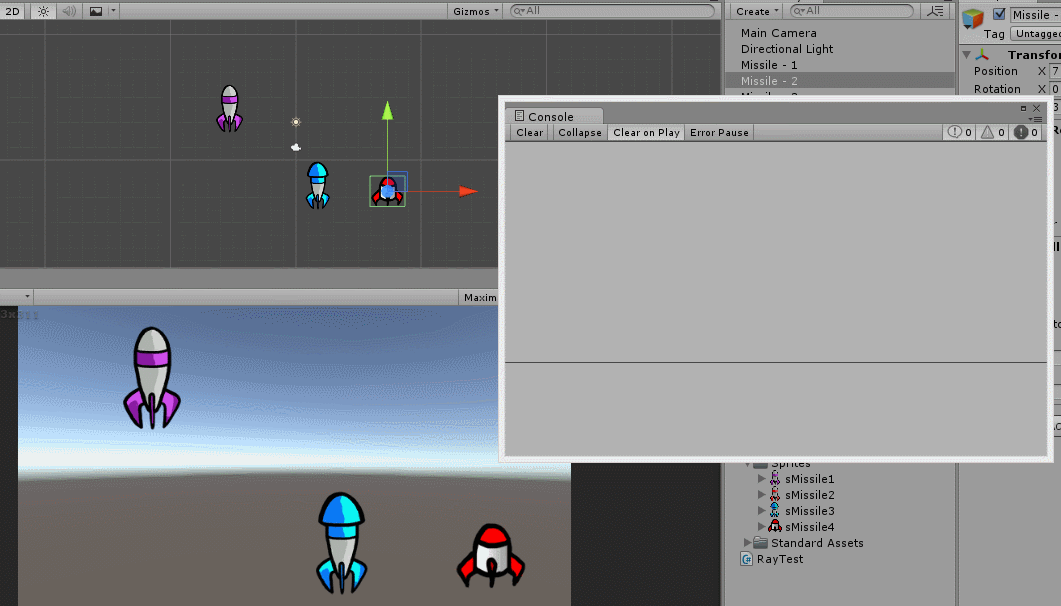
Task: Toggle 2D mode in the Scene view toolbar
Action: (x=11, y=11)
